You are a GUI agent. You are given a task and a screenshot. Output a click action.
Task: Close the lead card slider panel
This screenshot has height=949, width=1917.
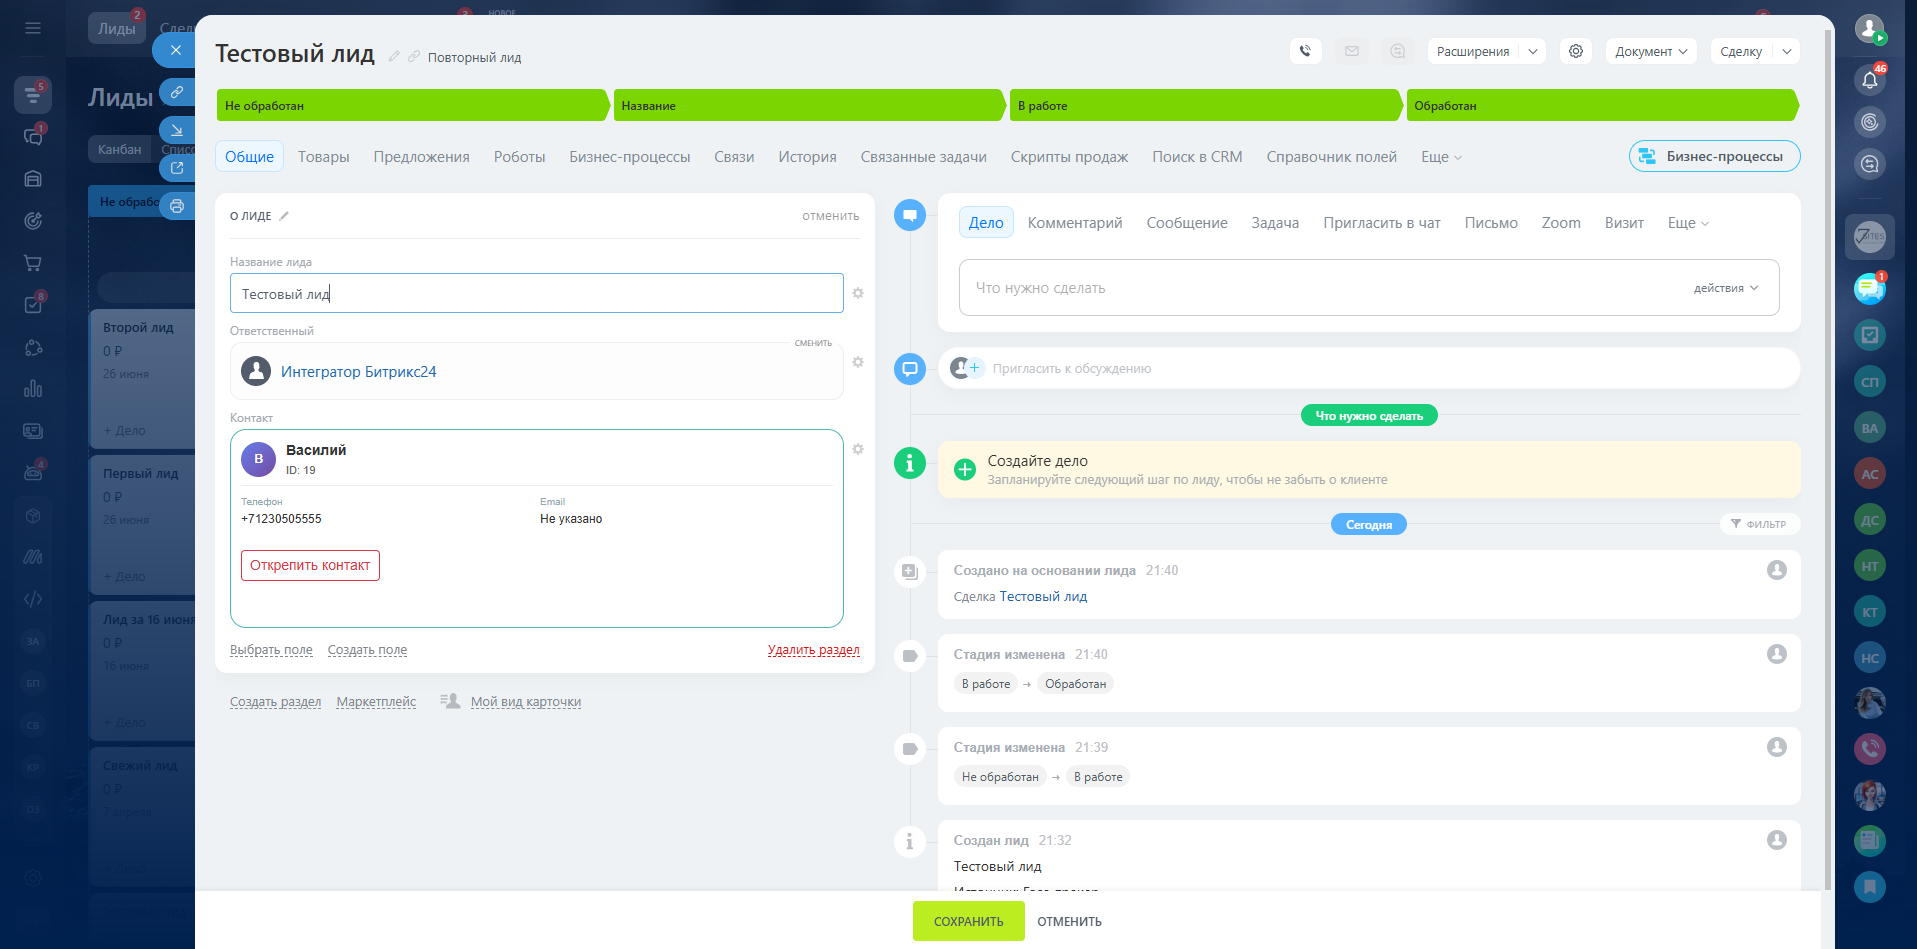(176, 50)
